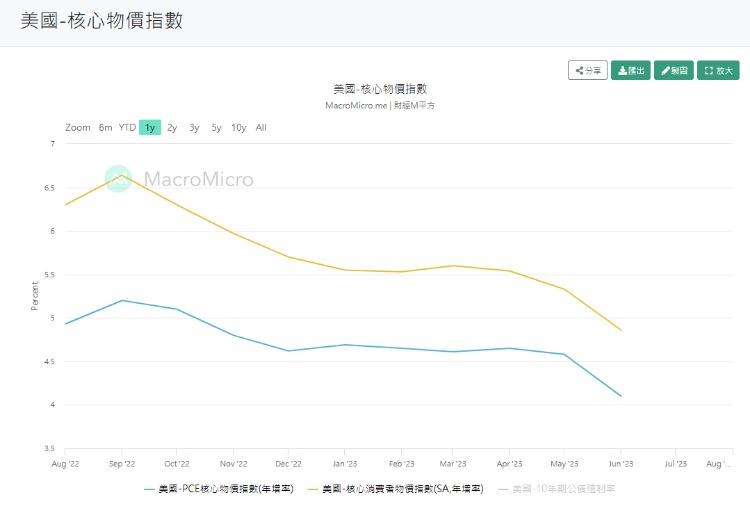Viewport: 750px width, 520px height.
Task: Show All data zoom range
Action: click(x=261, y=127)
